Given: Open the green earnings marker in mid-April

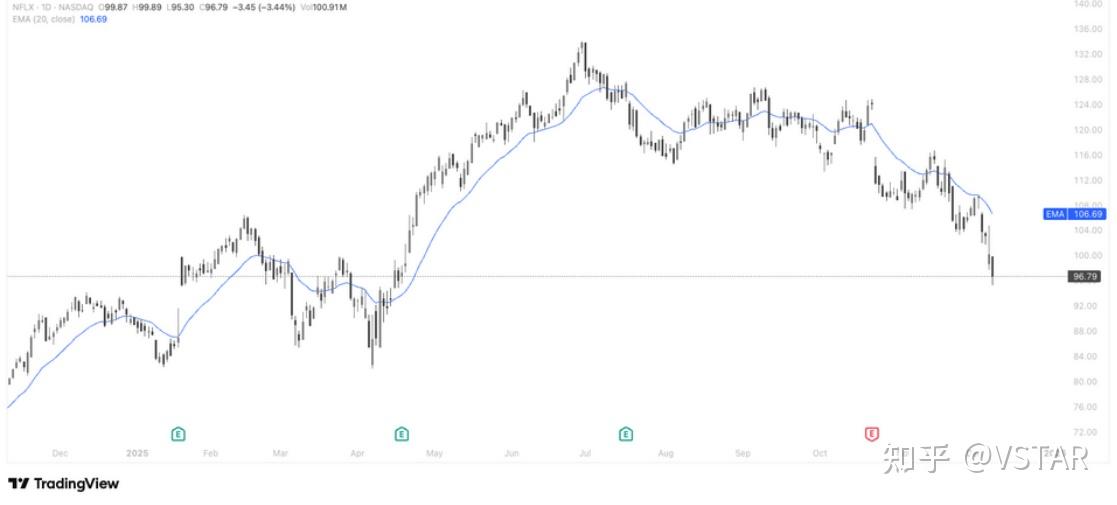Looking at the screenshot, I should pos(401,433).
